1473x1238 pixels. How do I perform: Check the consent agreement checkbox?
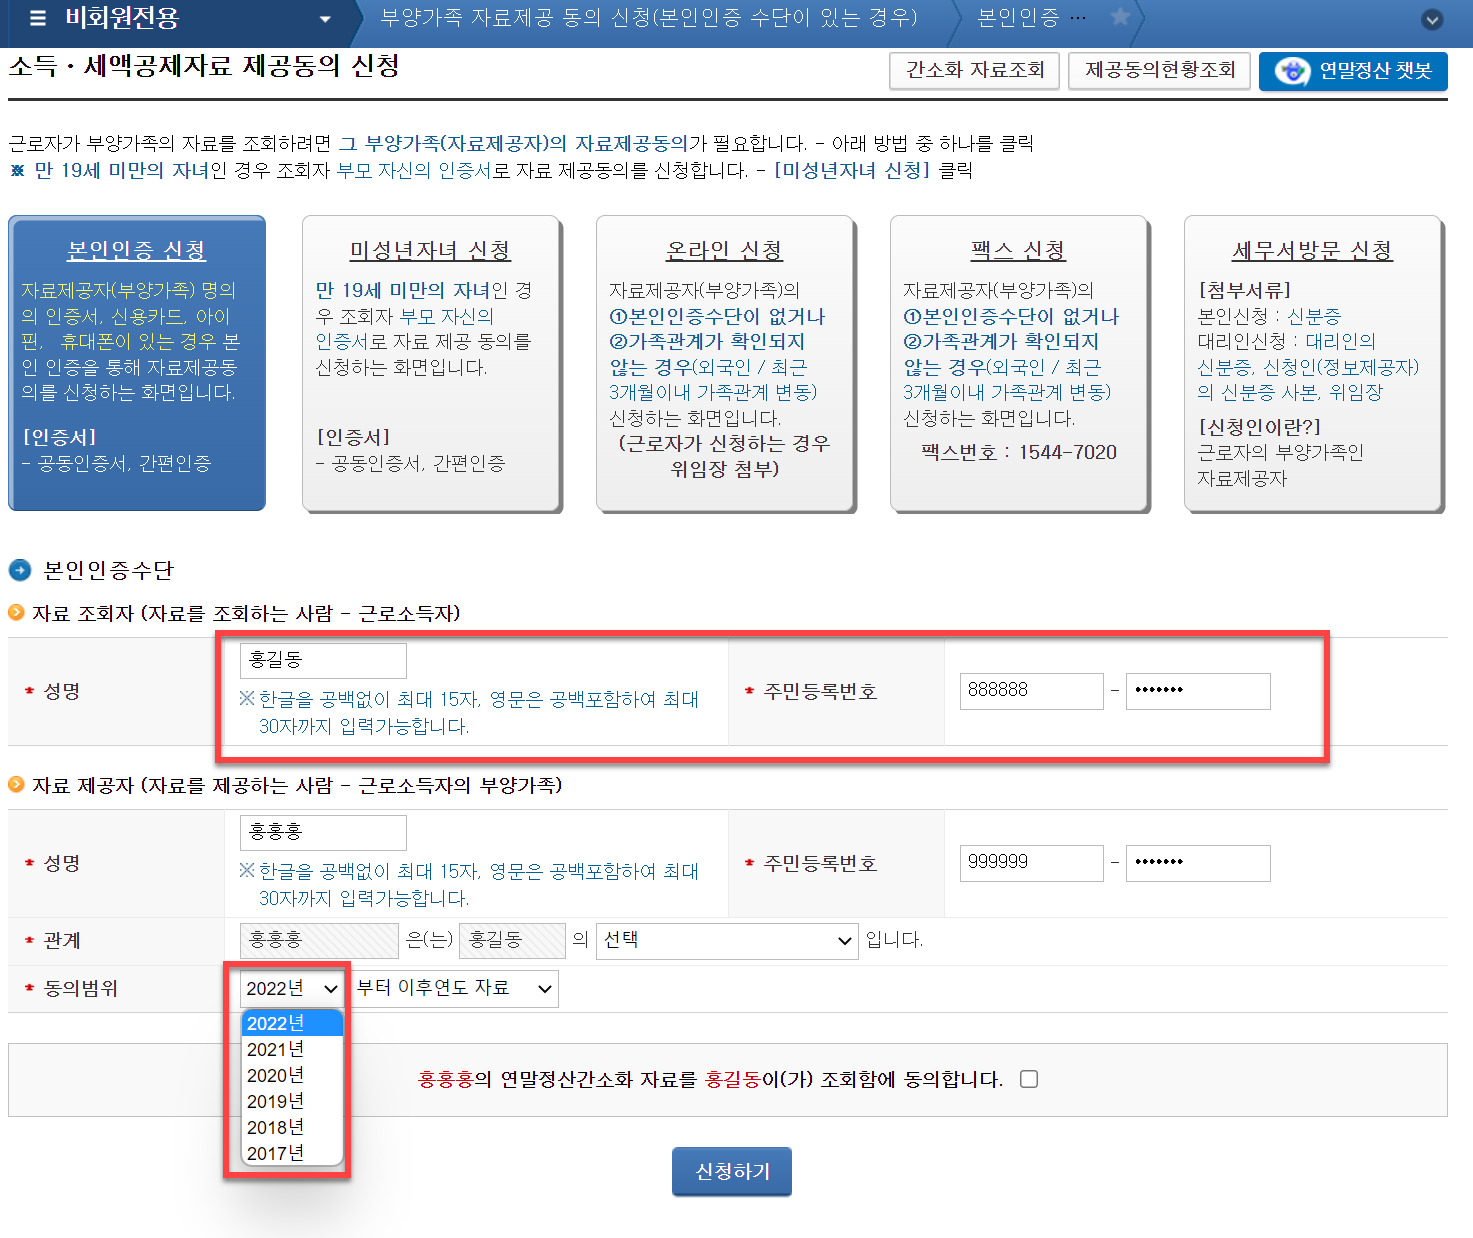[1029, 1079]
